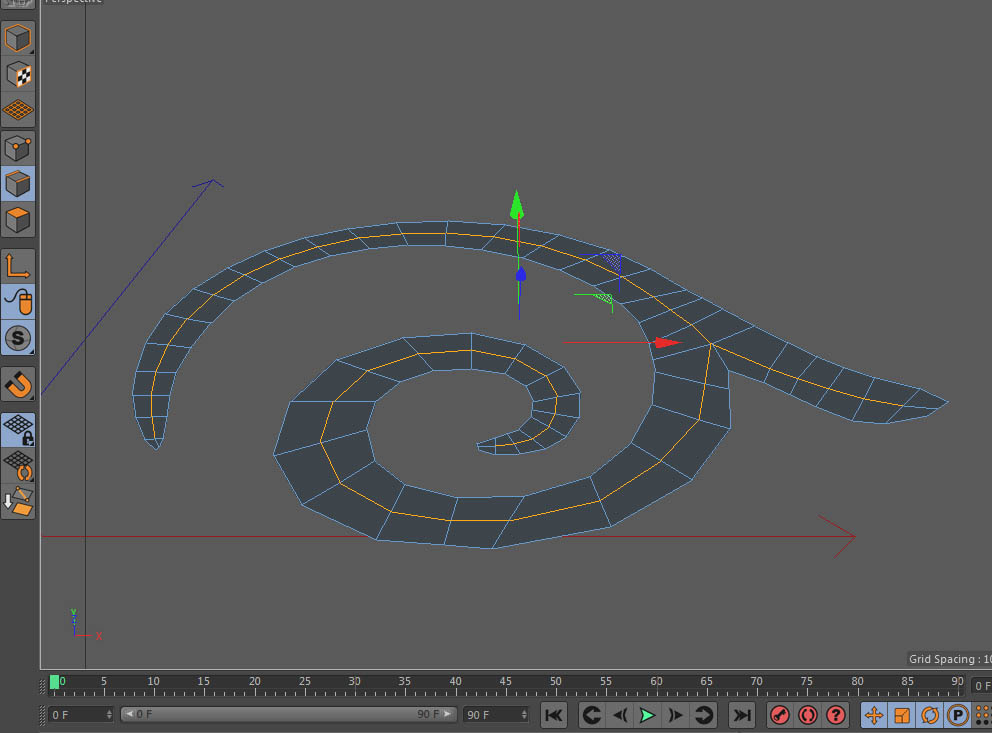Jump to the end of animation
This screenshot has height=733, width=992.
tap(741, 715)
